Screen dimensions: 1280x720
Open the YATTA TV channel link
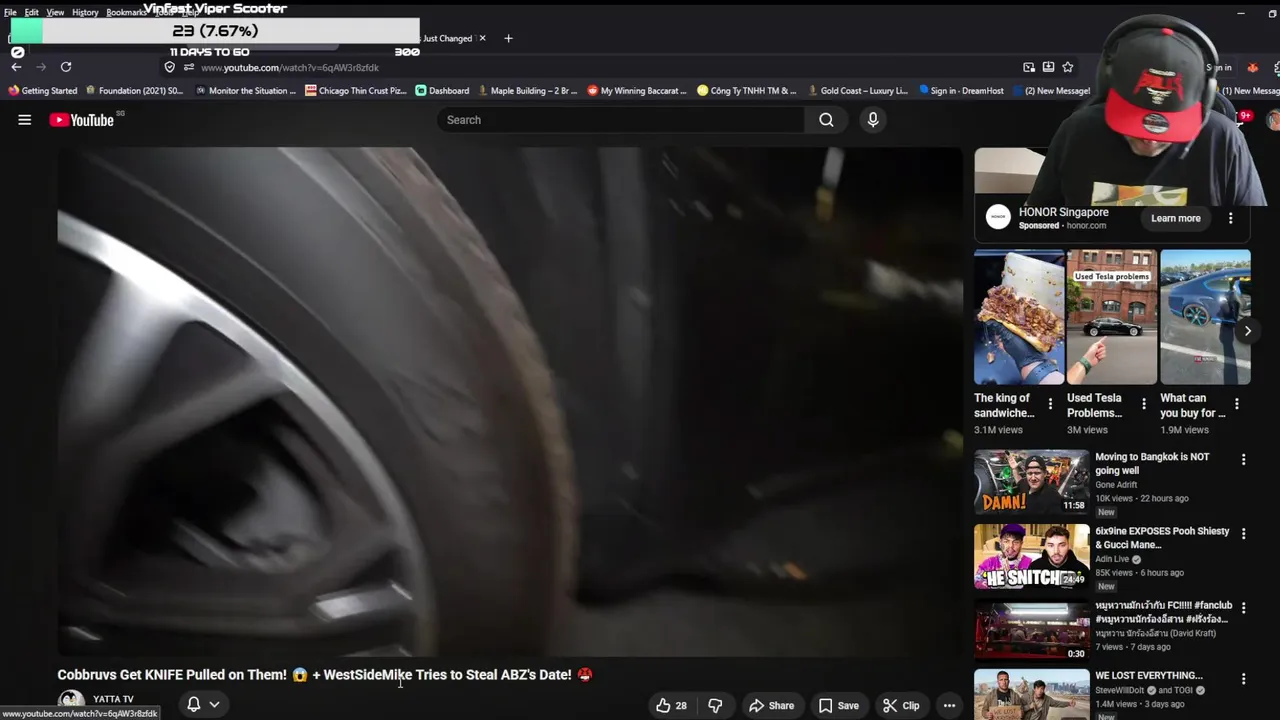coord(113,699)
